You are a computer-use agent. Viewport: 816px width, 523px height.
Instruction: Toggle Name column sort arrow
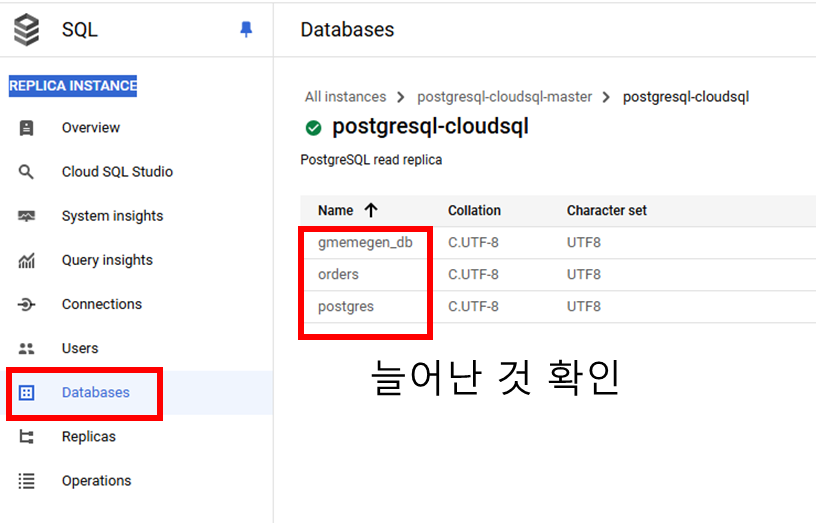pos(371,210)
